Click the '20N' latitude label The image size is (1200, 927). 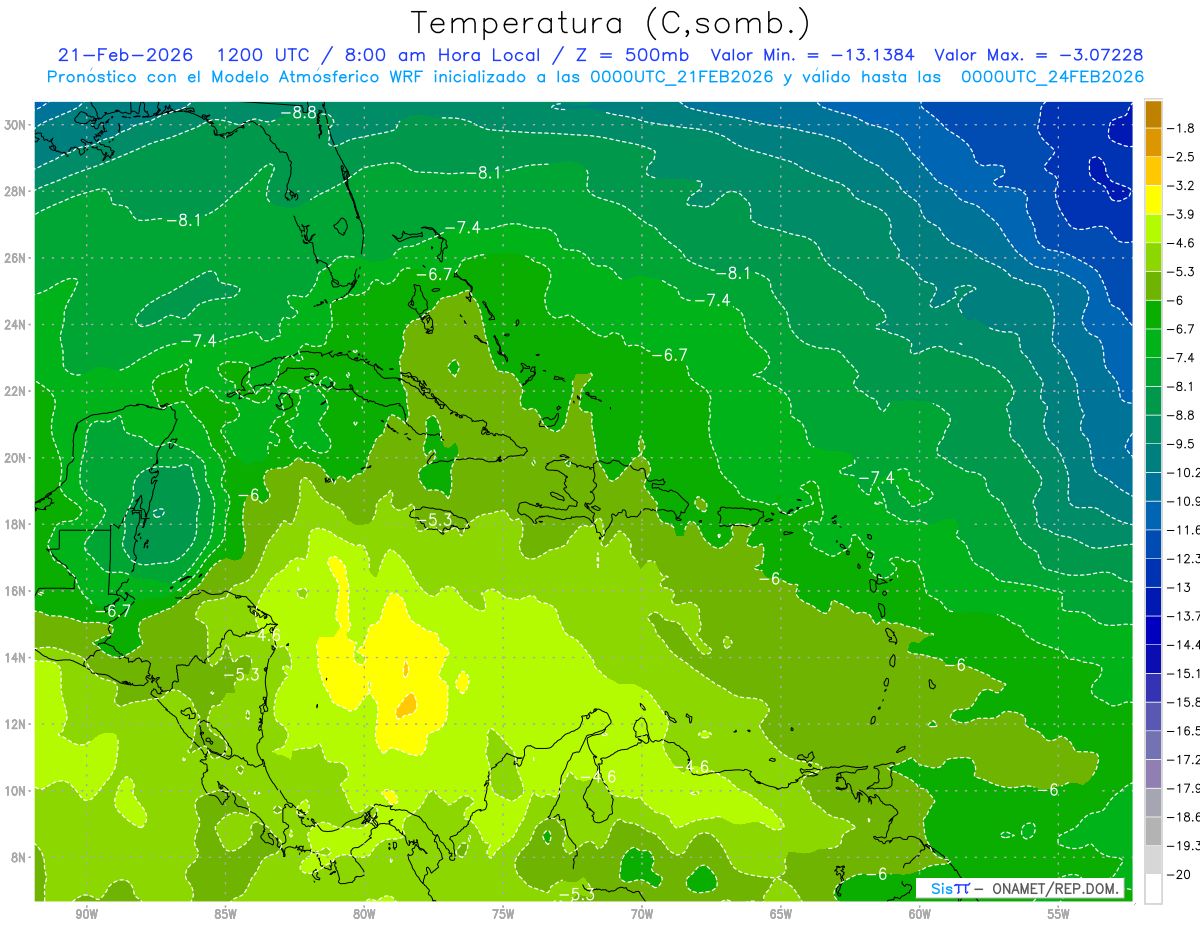coord(15,458)
